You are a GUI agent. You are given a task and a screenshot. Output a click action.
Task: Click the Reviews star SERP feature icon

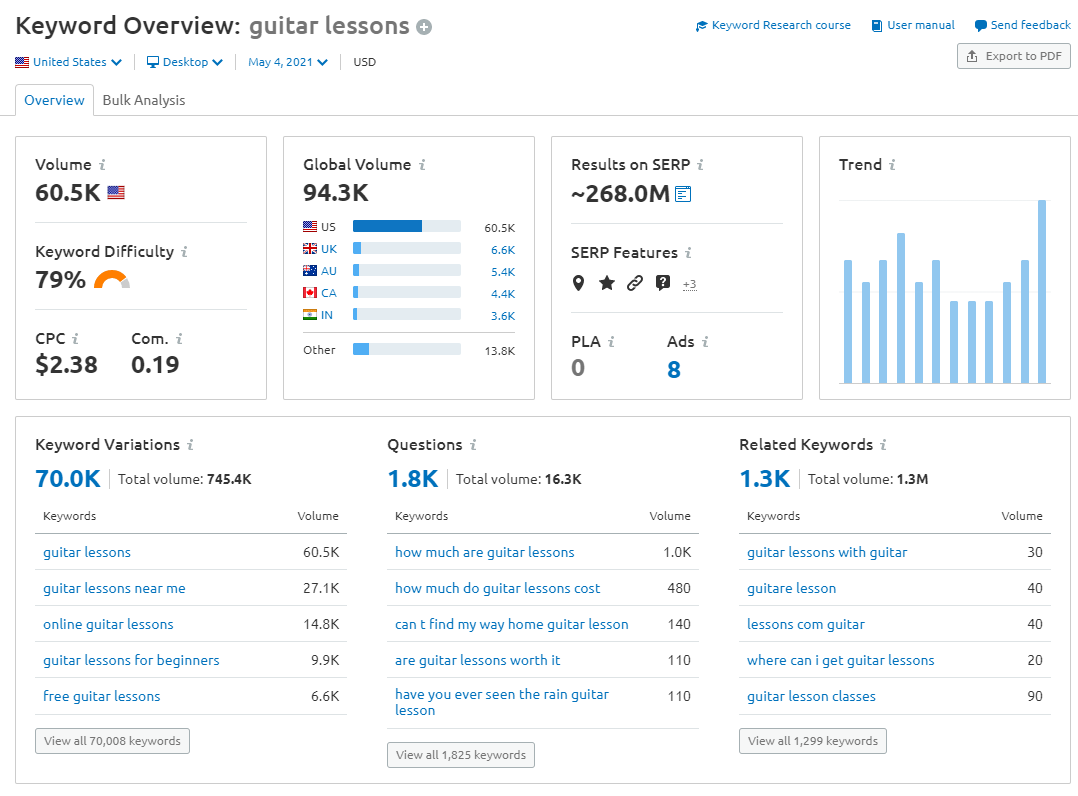click(606, 283)
